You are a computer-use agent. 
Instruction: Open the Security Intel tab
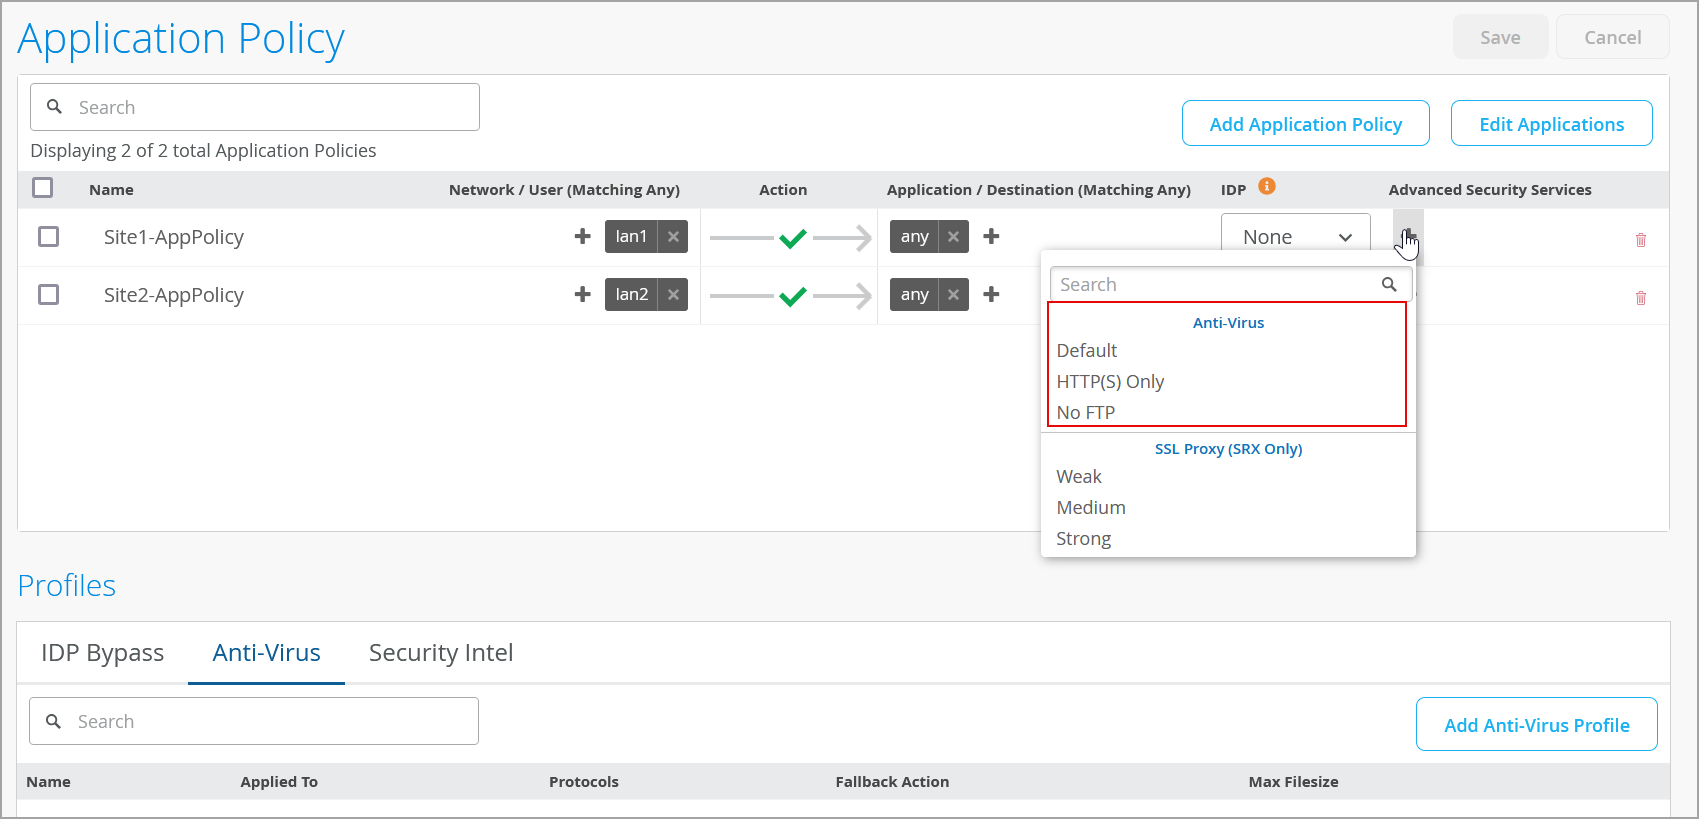coord(440,653)
